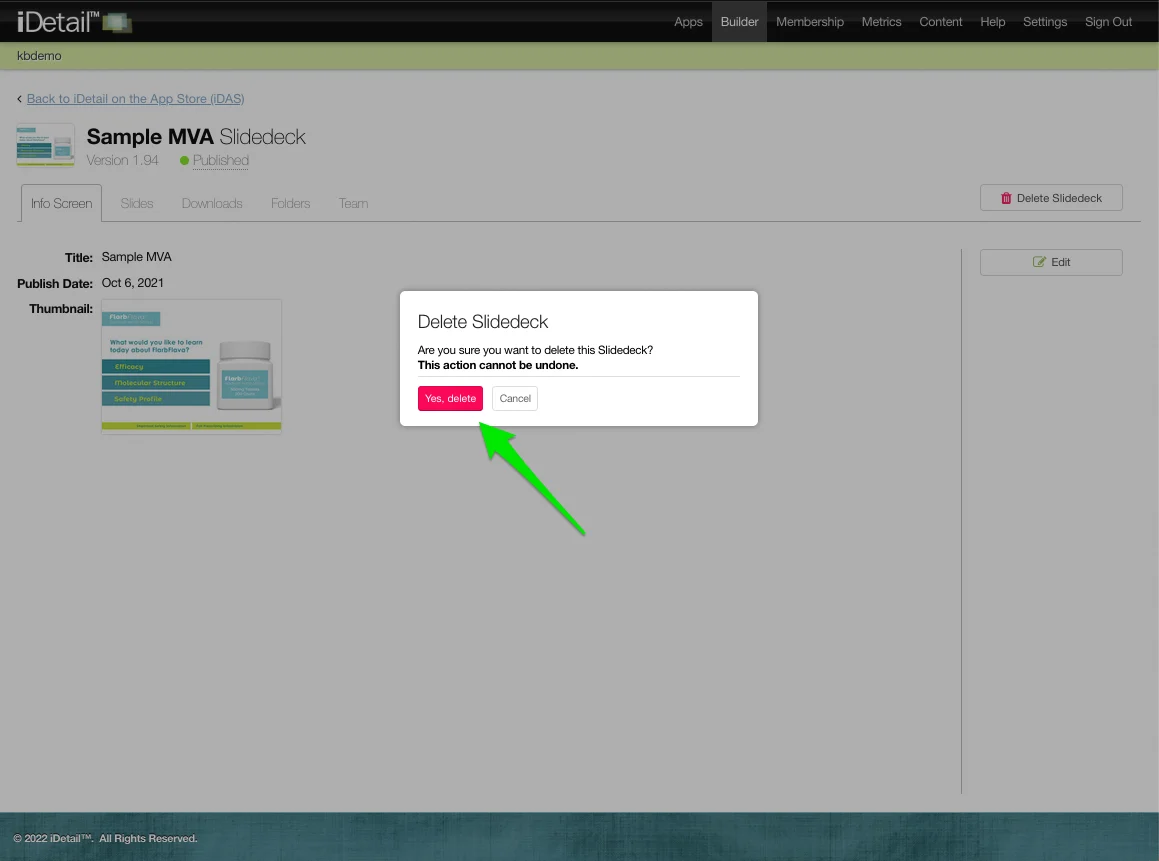
Task: Open the Apps menu
Action: (x=688, y=21)
